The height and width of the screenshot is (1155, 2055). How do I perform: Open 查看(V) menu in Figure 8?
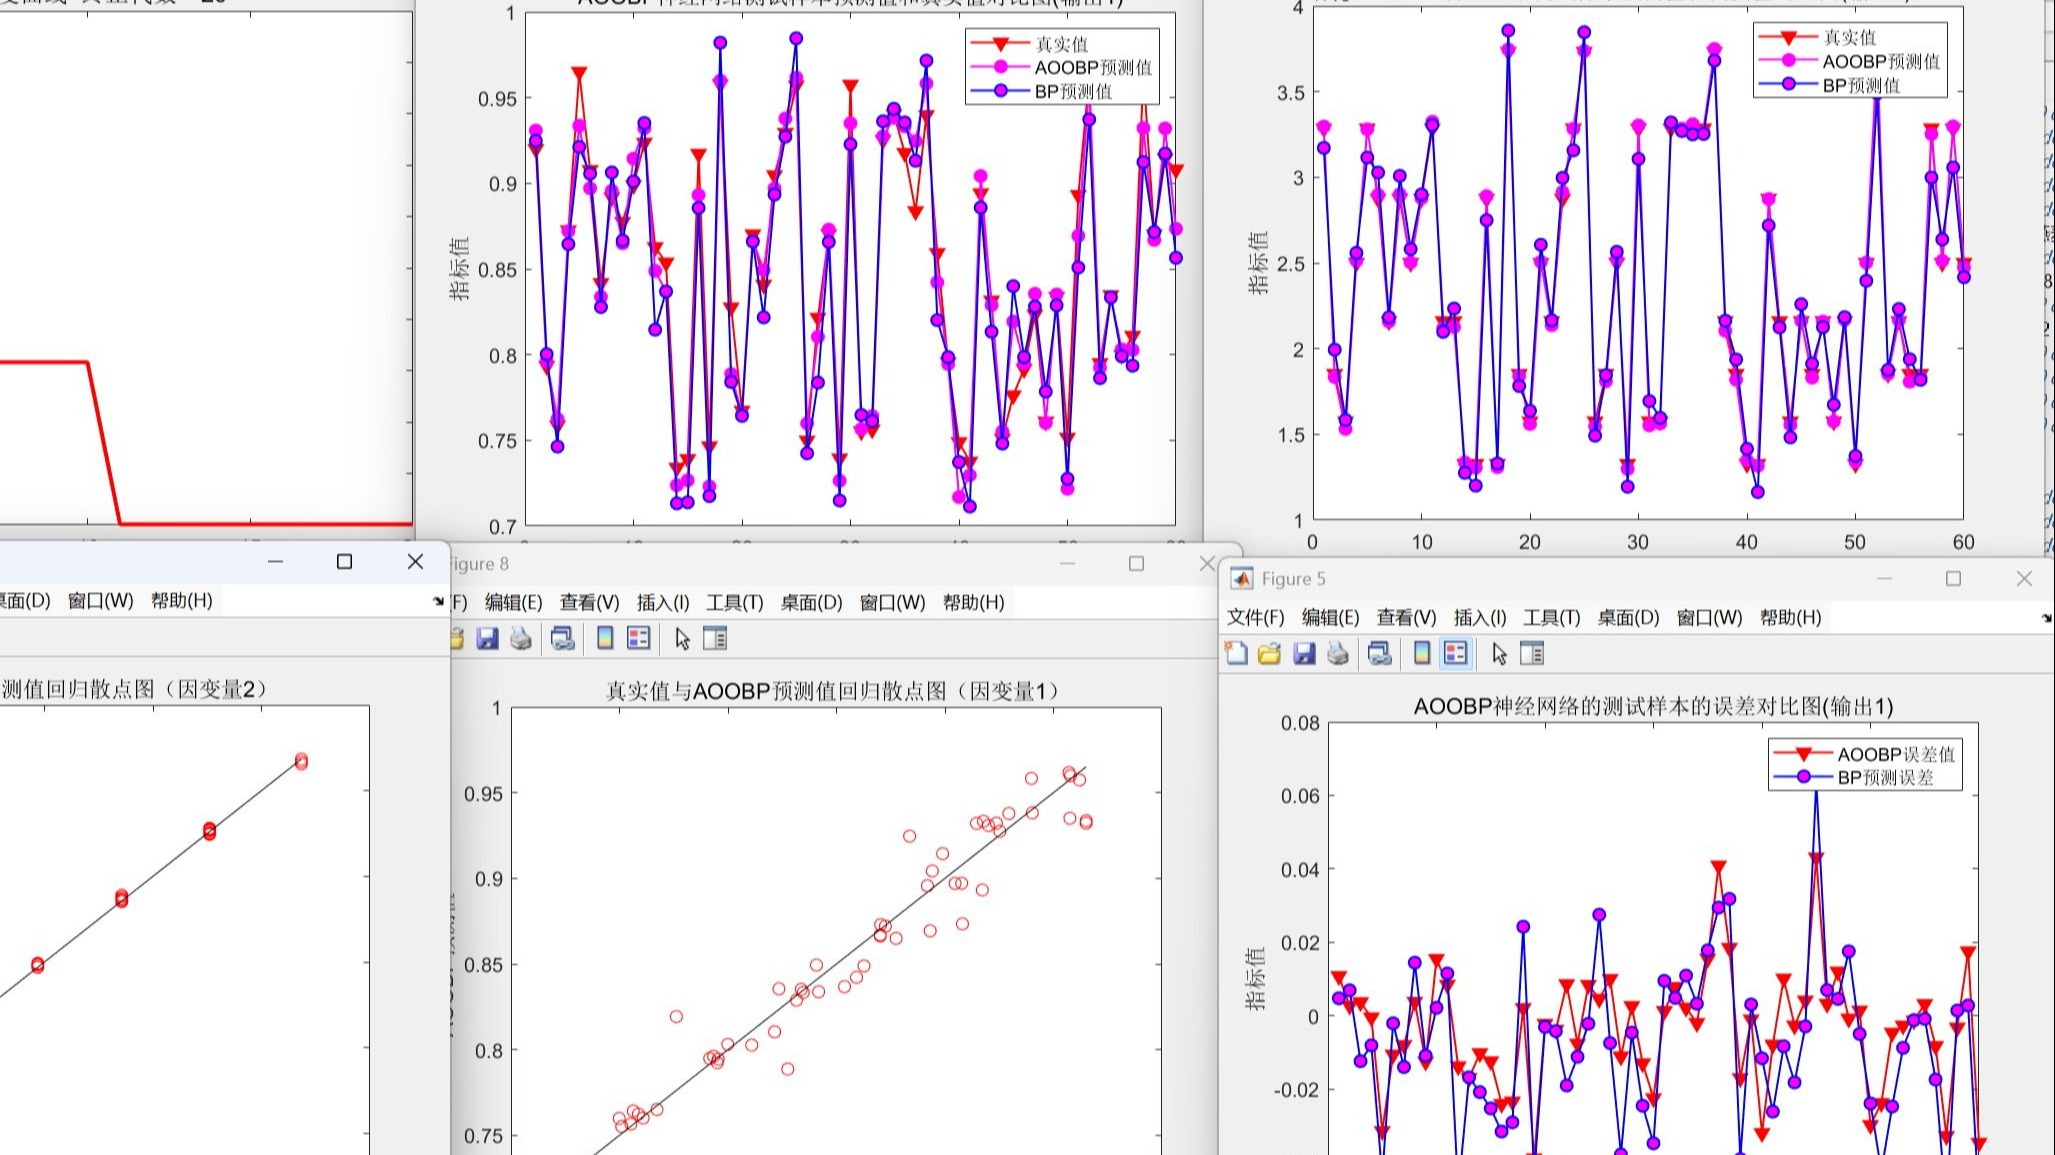589,603
